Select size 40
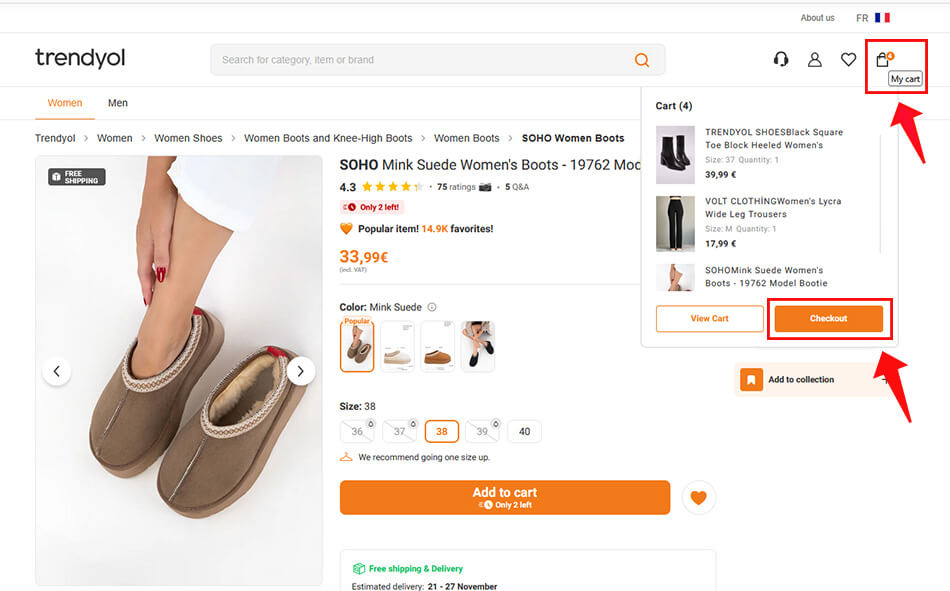The width and height of the screenshot is (950, 591). (525, 432)
